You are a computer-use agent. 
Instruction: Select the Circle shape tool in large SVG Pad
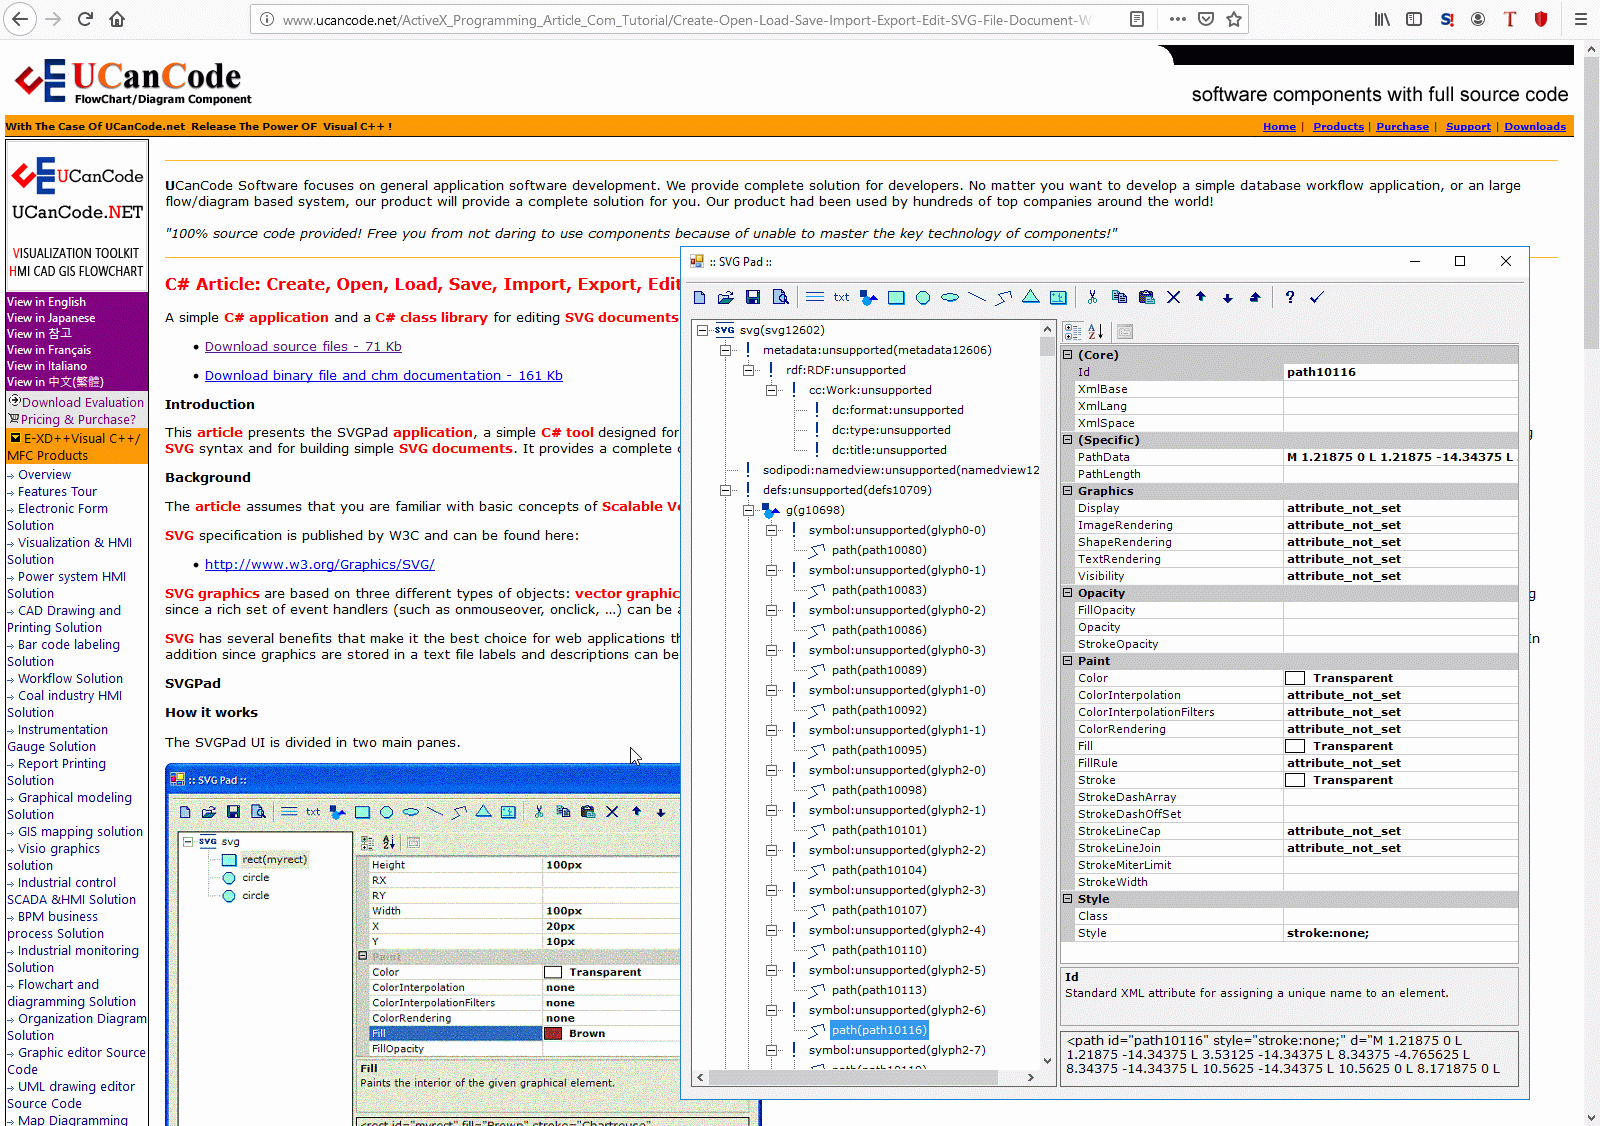tap(923, 297)
